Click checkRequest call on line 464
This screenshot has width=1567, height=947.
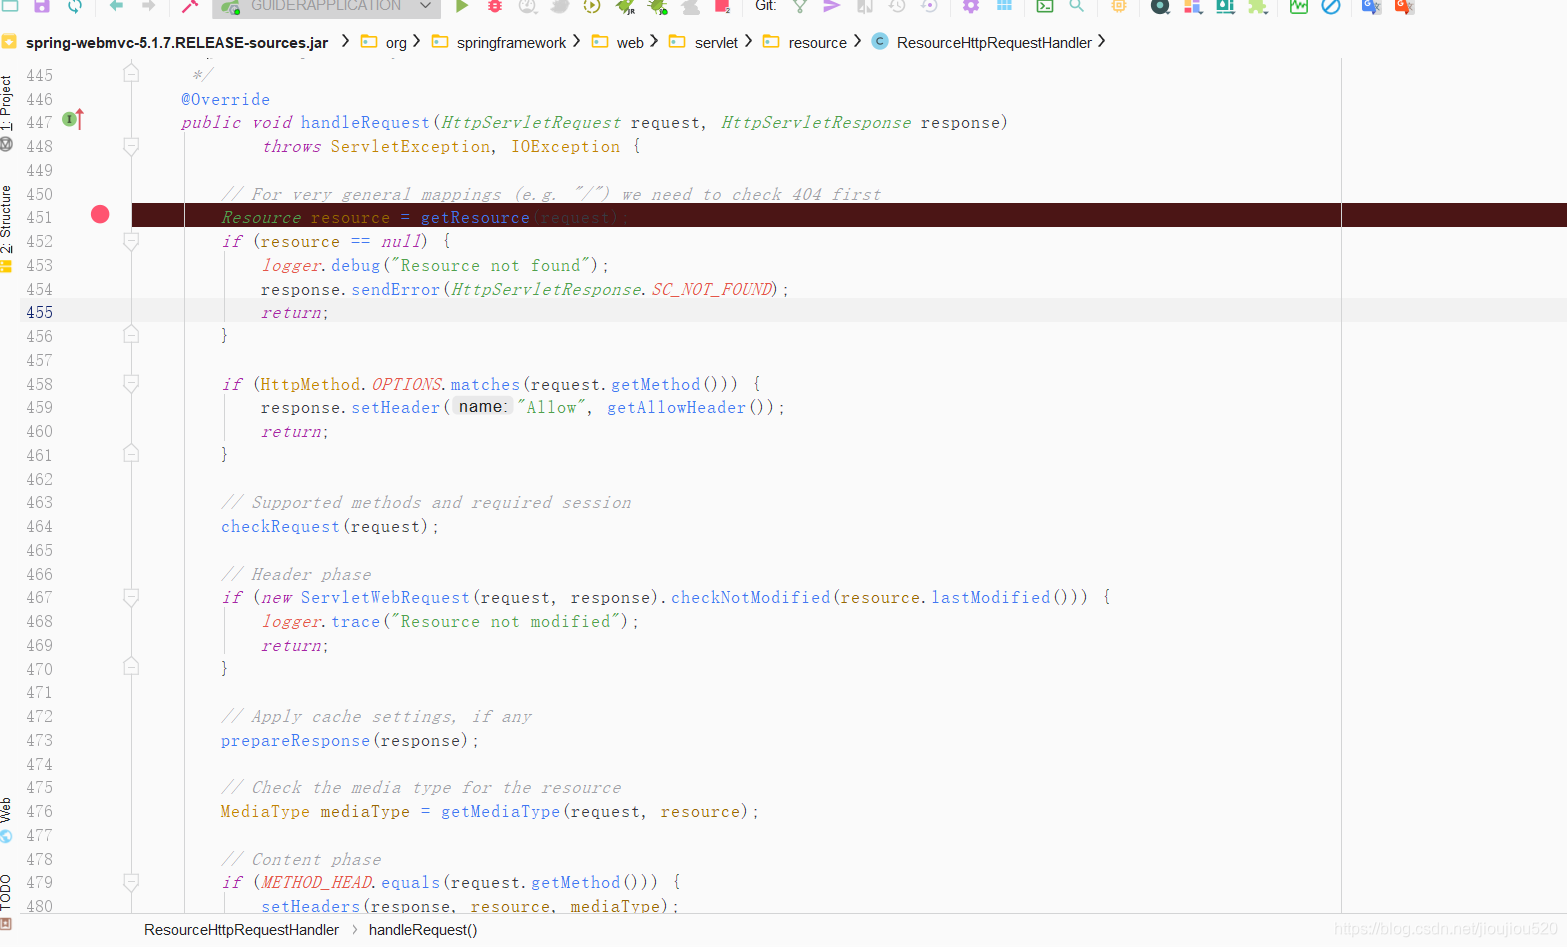[x=280, y=527]
